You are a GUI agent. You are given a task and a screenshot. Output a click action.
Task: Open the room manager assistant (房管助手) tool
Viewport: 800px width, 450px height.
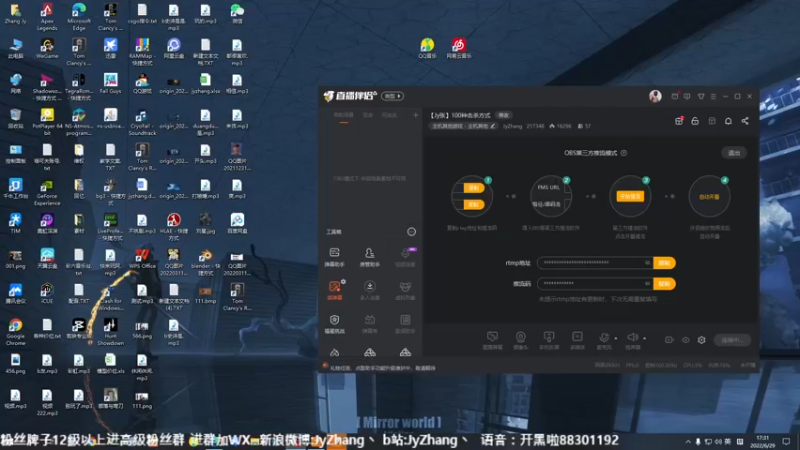pos(369,257)
